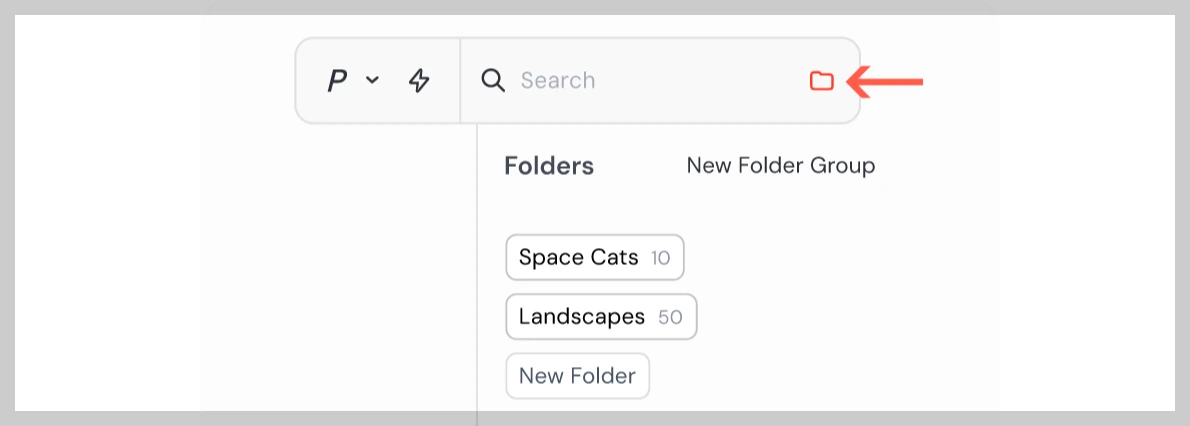Screen dimensions: 1190x426
Task: Click the 10 count on Space Cats
Action: (660, 258)
